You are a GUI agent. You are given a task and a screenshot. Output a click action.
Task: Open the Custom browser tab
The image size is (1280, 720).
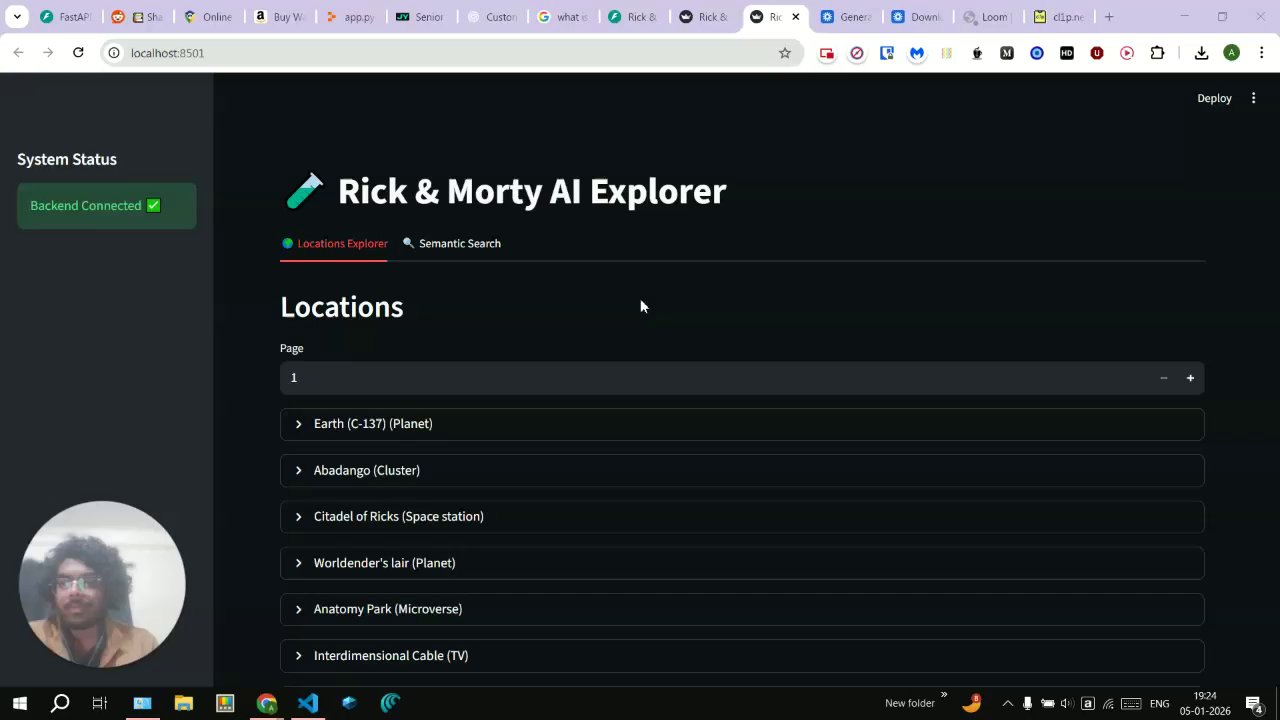(493, 17)
